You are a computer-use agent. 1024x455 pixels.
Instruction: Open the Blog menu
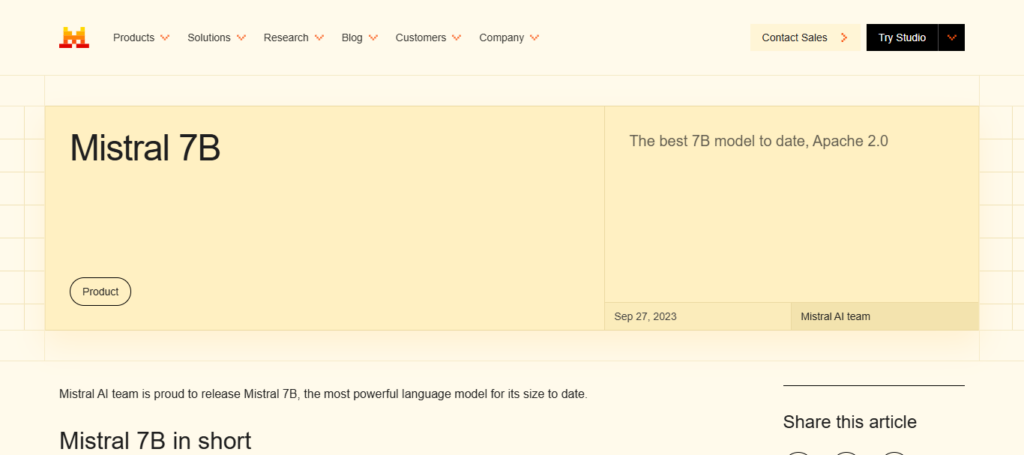click(352, 38)
